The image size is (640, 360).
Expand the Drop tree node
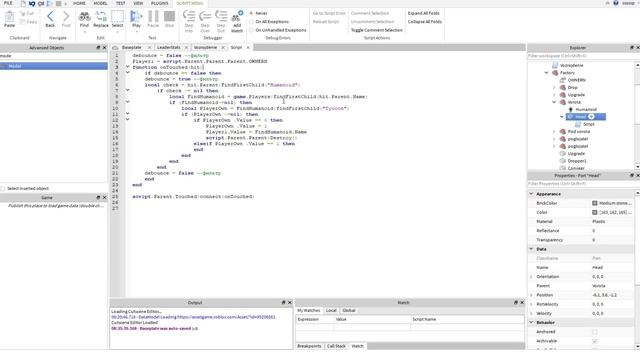(x=554, y=87)
